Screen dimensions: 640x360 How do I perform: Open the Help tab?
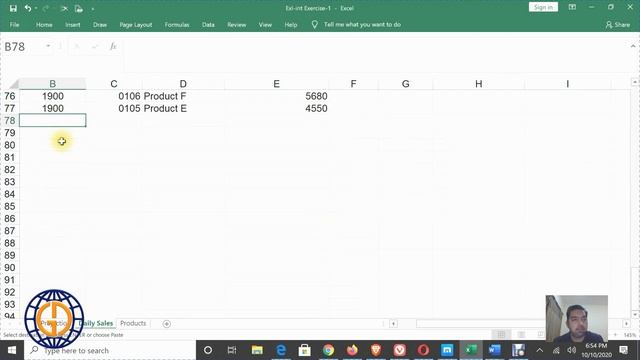click(291, 24)
